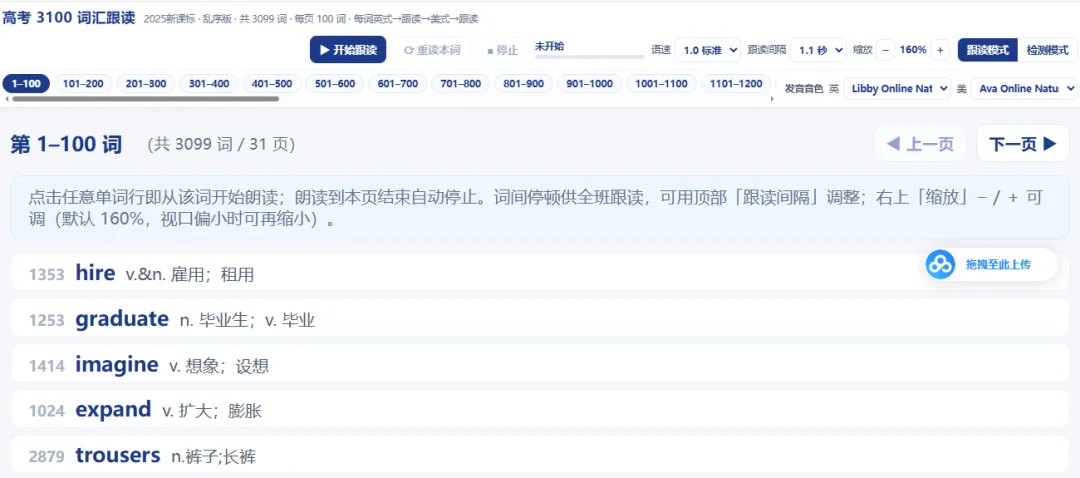The image size is (1080, 478).
Task: Click the right scroll arrow of tab strip
Action: click(771, 99)
